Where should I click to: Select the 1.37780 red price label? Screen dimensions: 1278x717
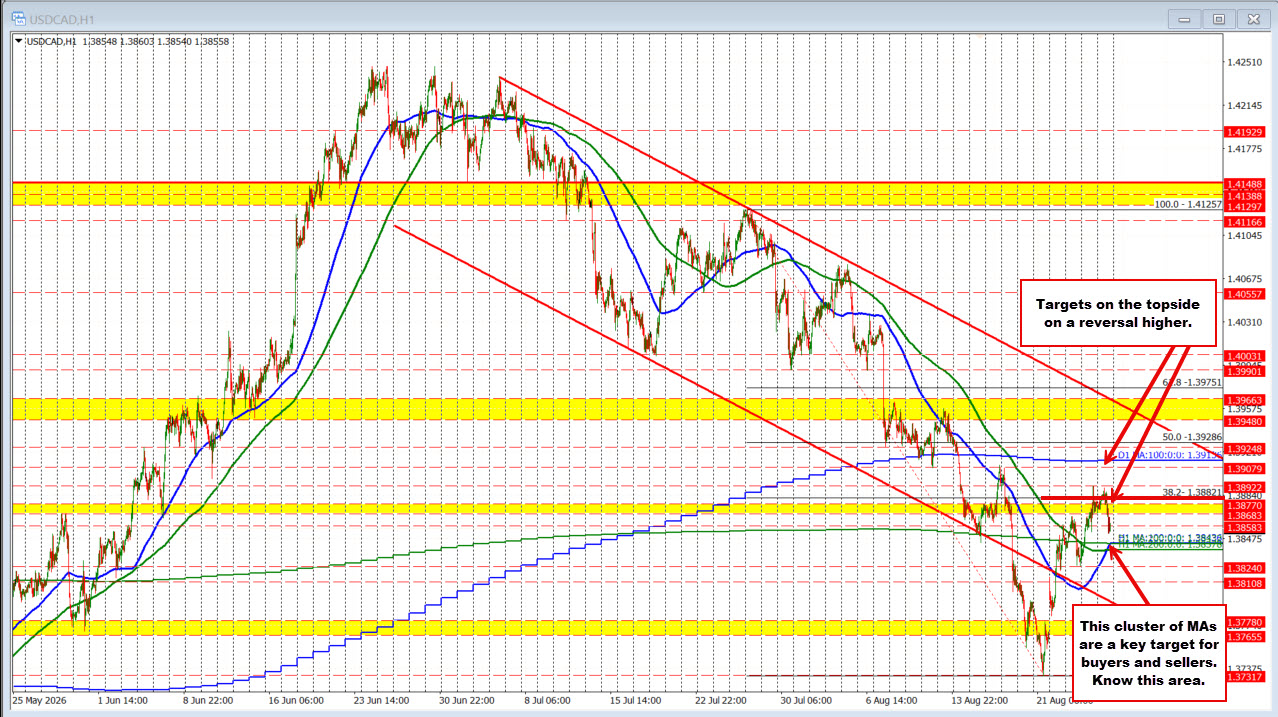(1246, 622)
